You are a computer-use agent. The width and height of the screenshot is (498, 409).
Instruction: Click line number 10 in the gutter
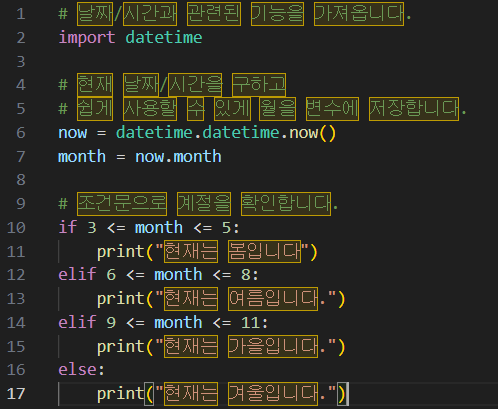click(x=16, y=228)
